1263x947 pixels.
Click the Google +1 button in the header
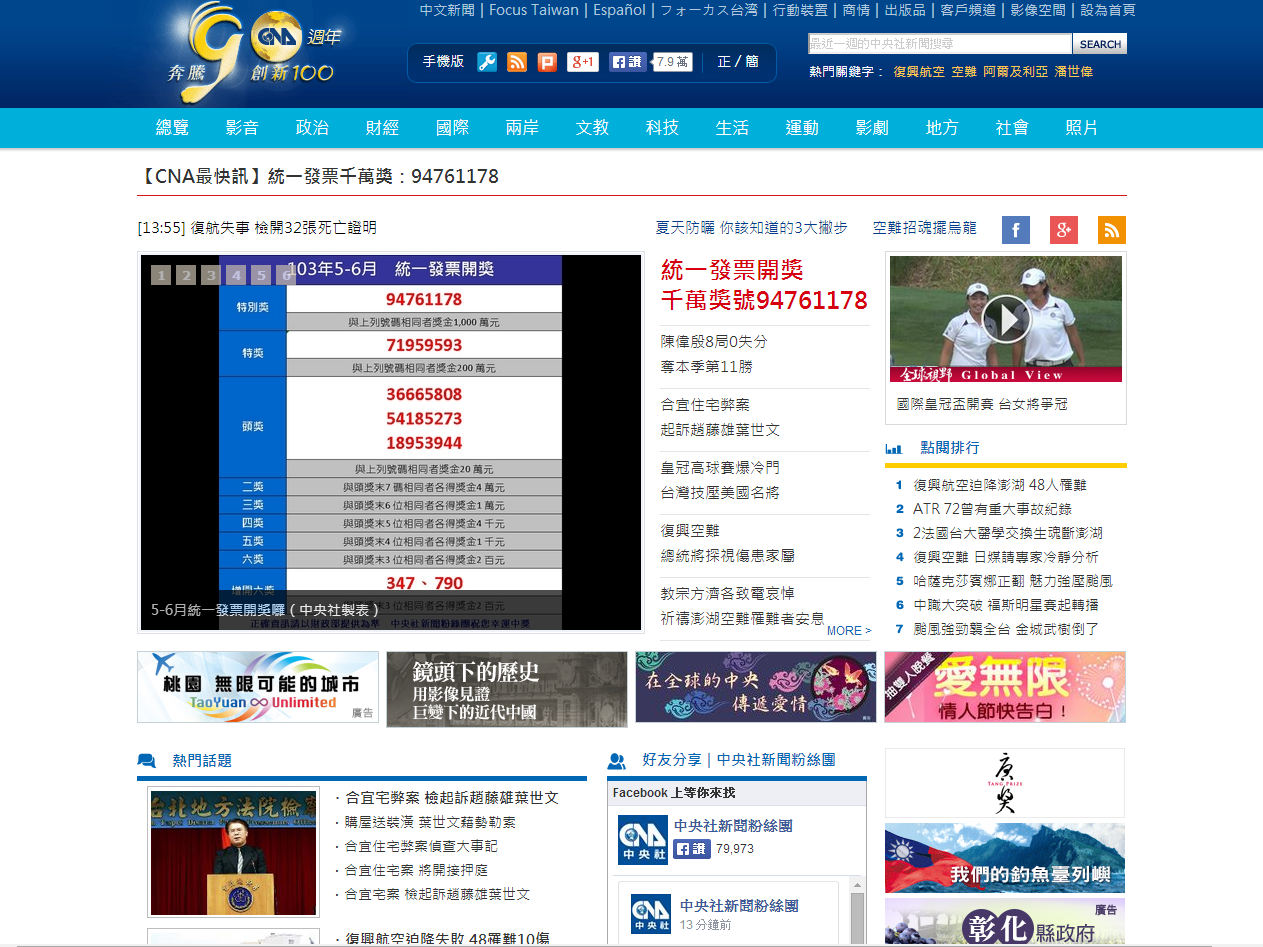click(583, 62)
